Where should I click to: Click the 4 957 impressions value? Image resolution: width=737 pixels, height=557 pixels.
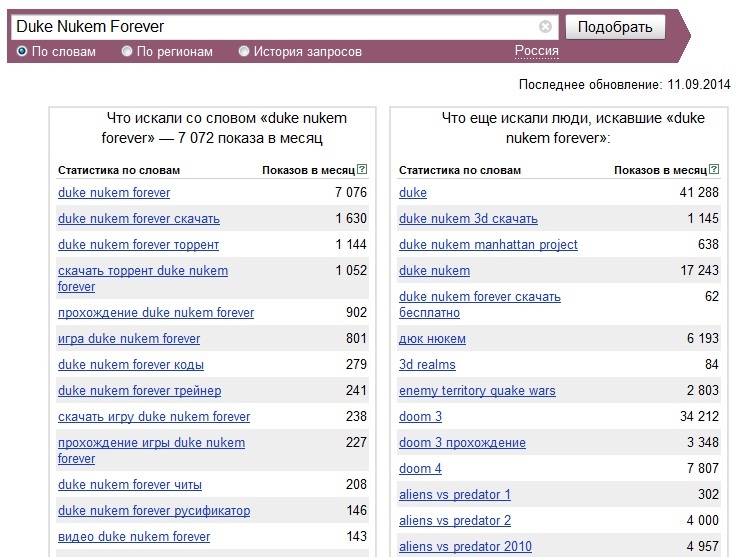[702, 546]
